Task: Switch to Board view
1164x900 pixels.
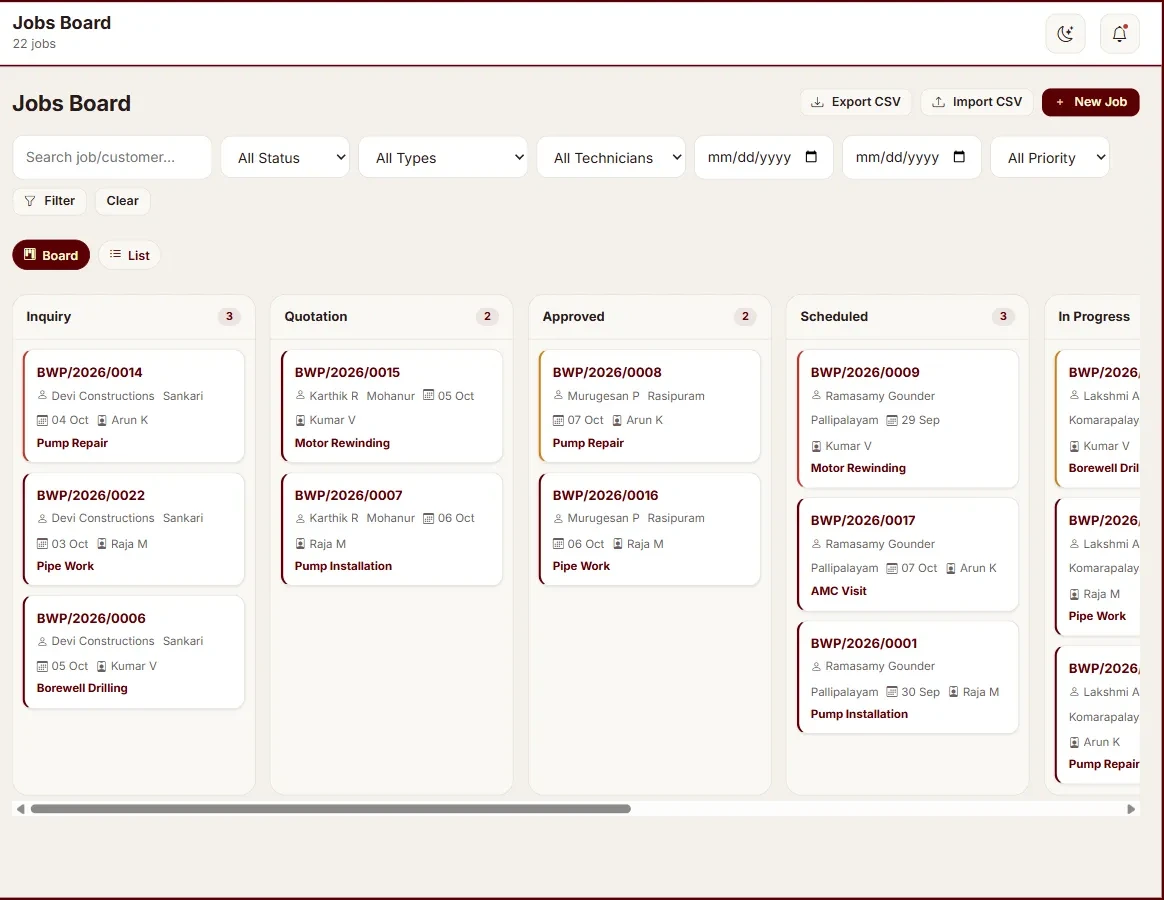Action: click(x=51, y=255)
